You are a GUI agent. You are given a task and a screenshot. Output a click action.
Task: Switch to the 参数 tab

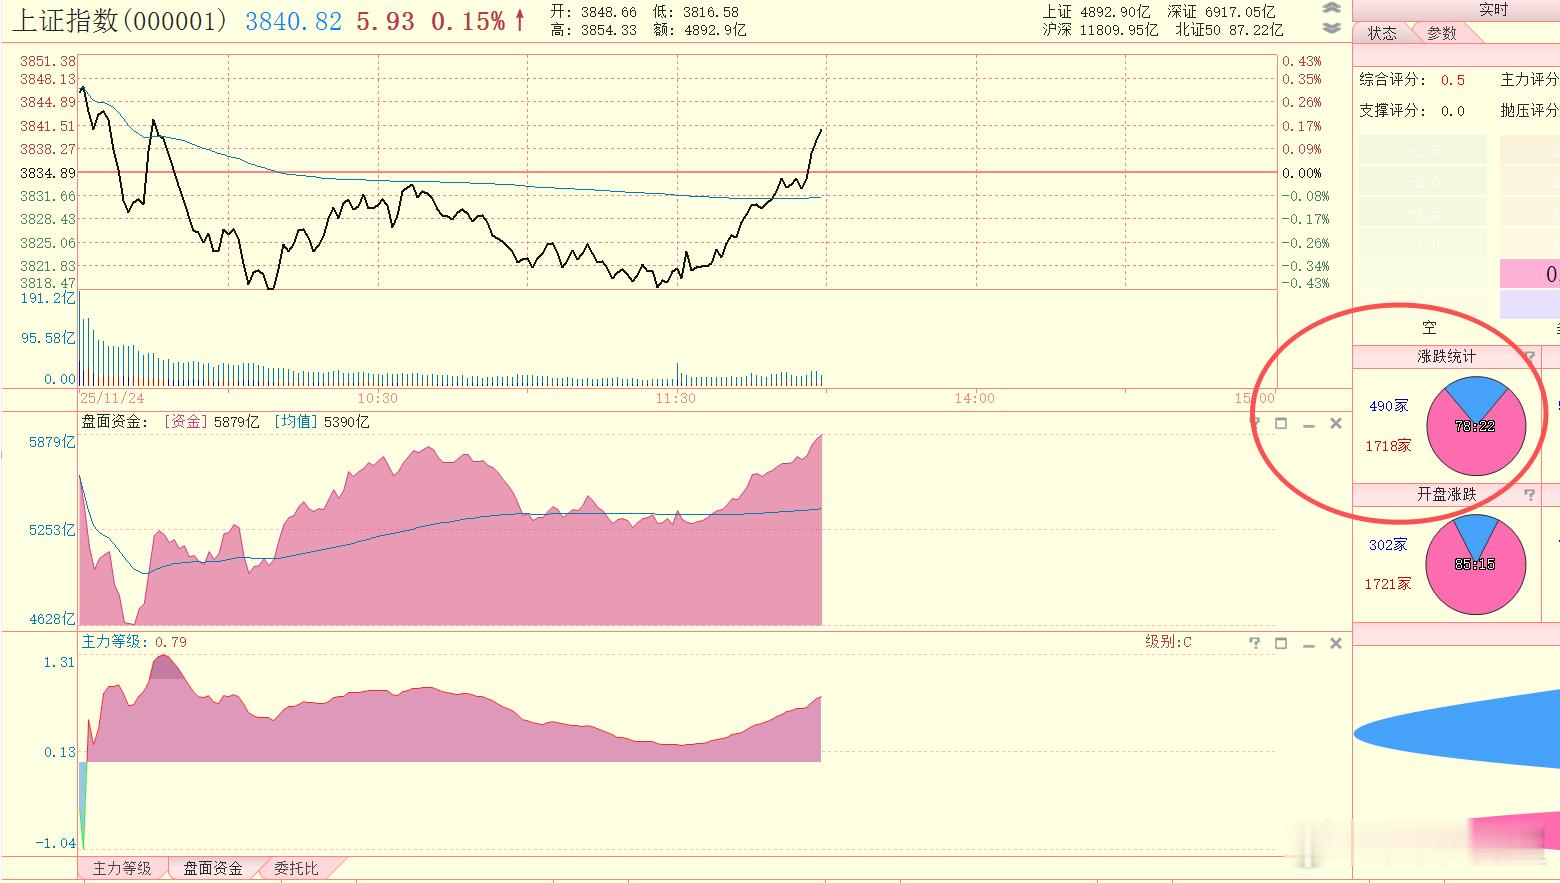coord(1441,33)
